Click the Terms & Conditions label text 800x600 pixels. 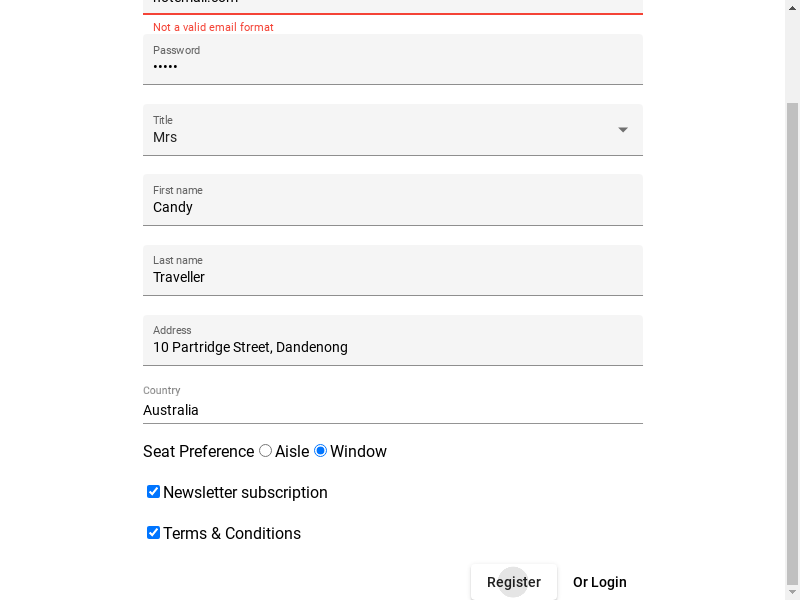(x=232, y=533)
